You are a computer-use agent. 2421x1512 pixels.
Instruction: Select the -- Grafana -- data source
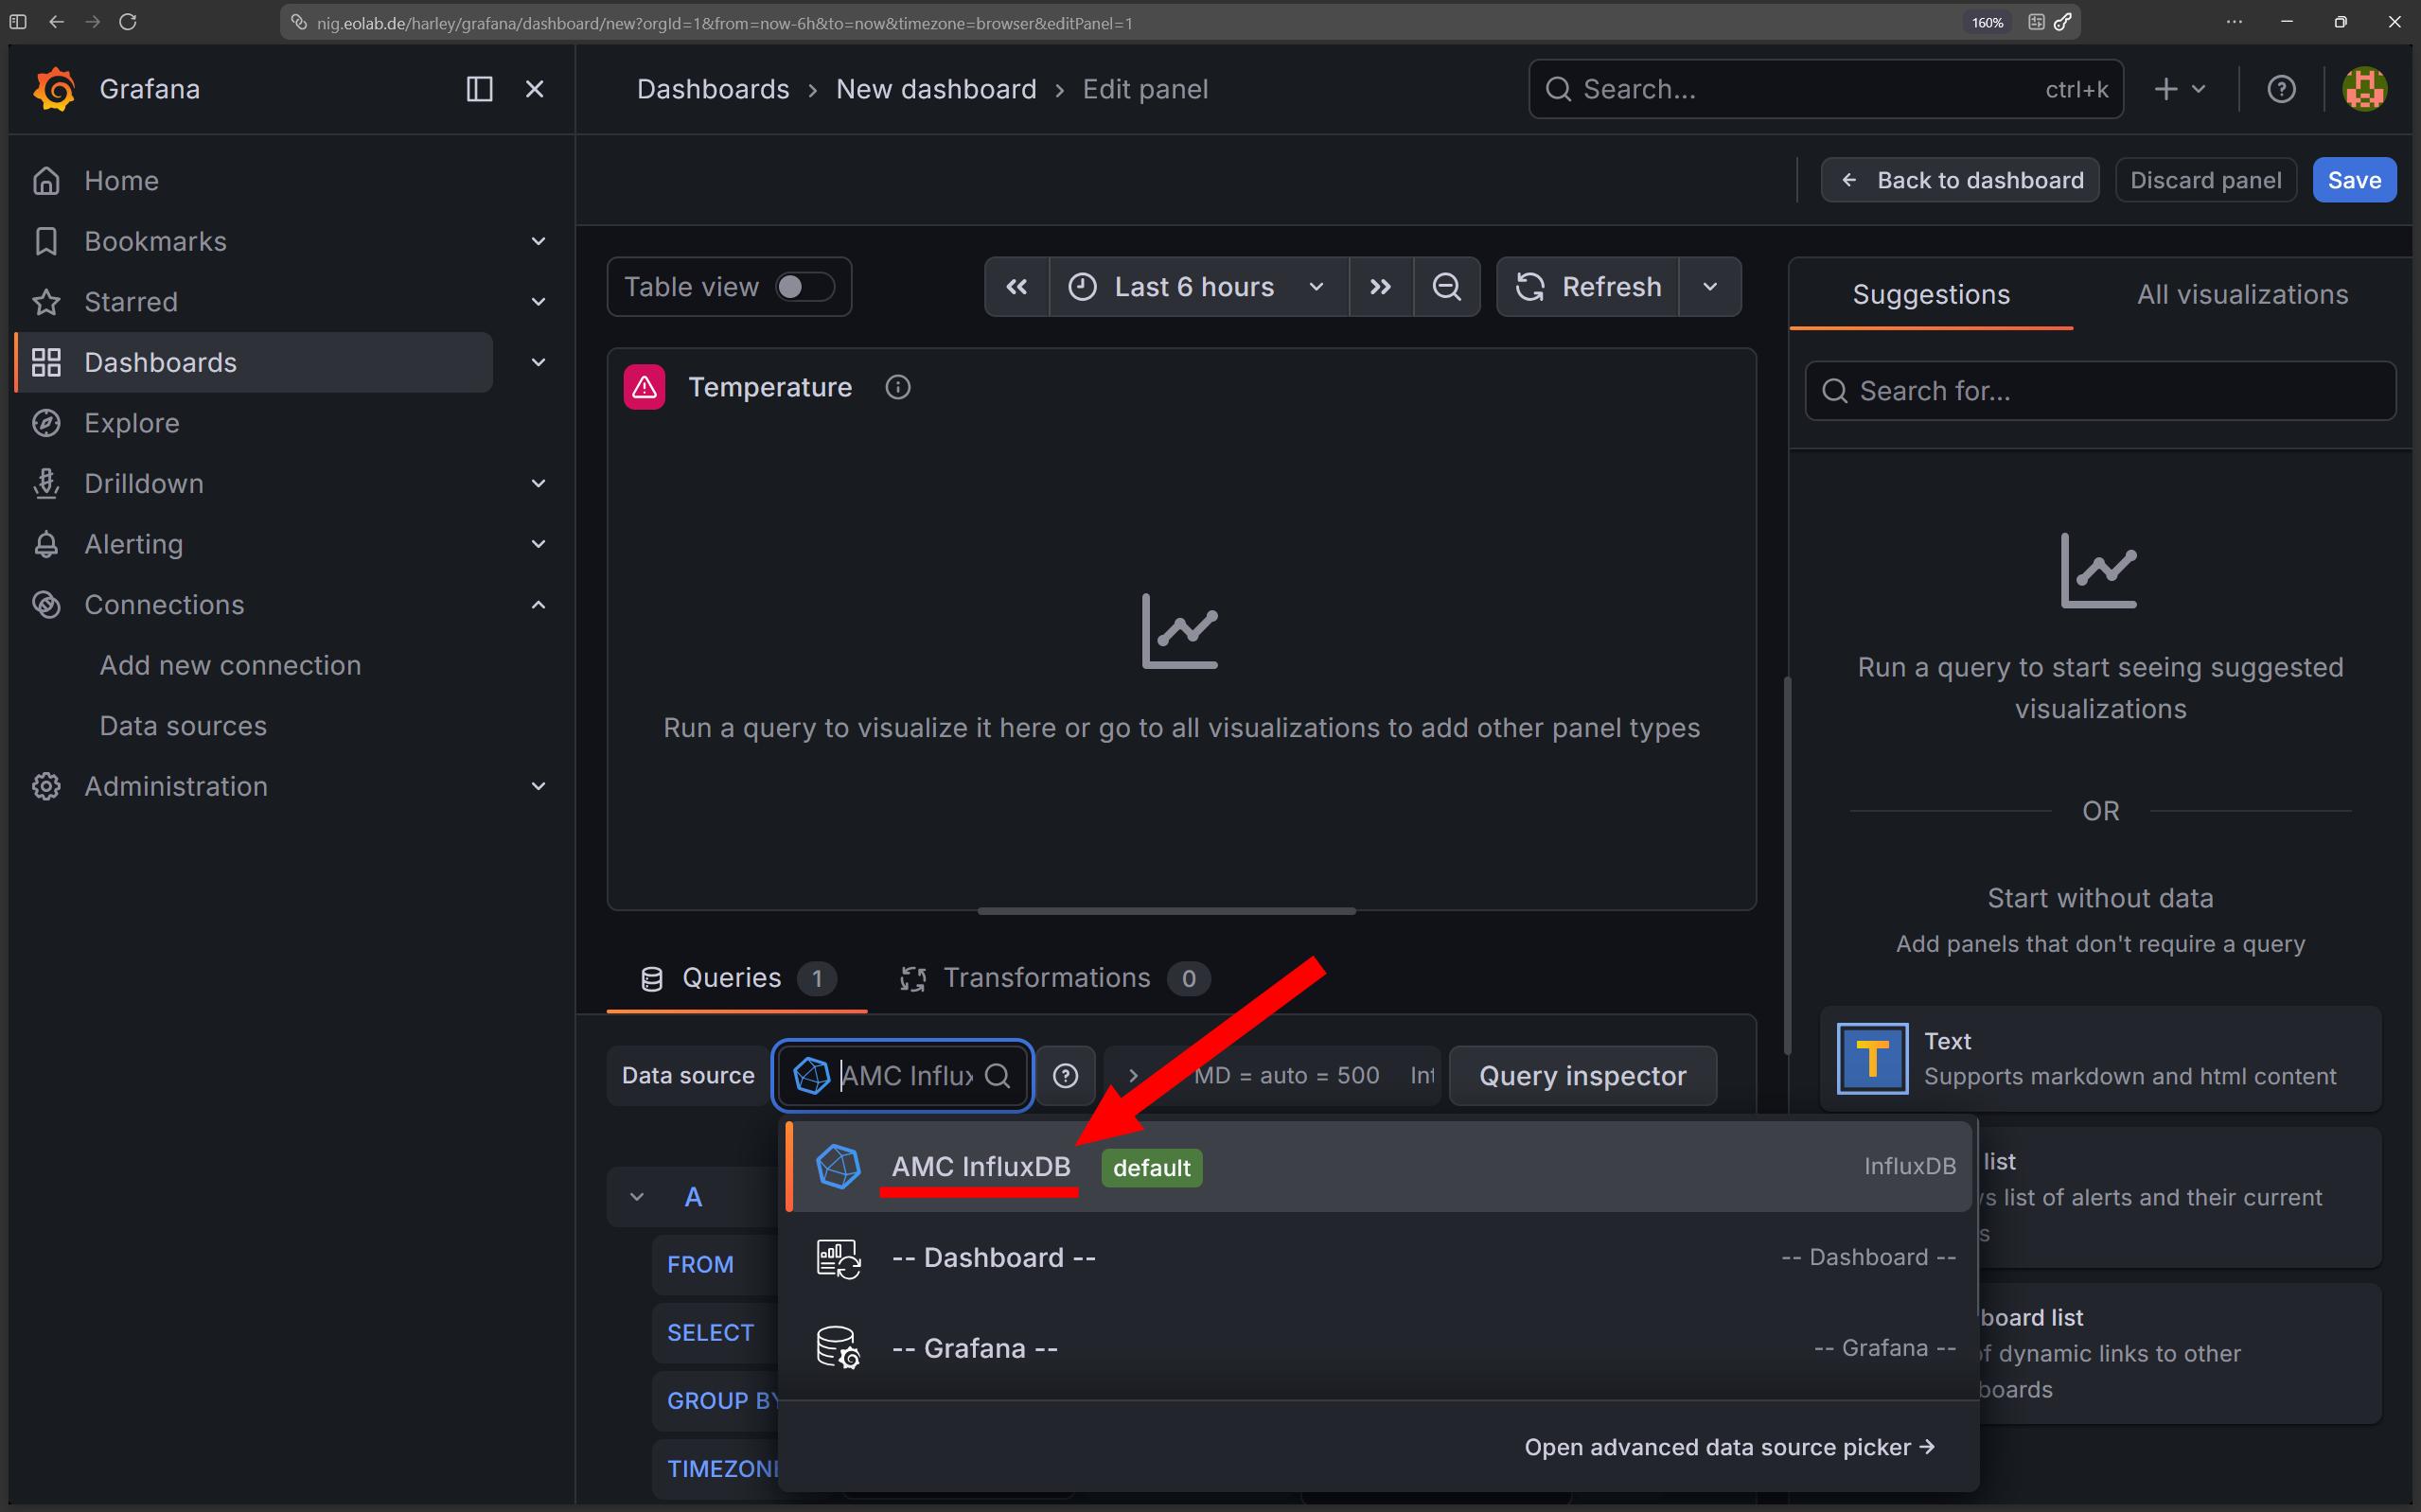pos(1379,1349)
